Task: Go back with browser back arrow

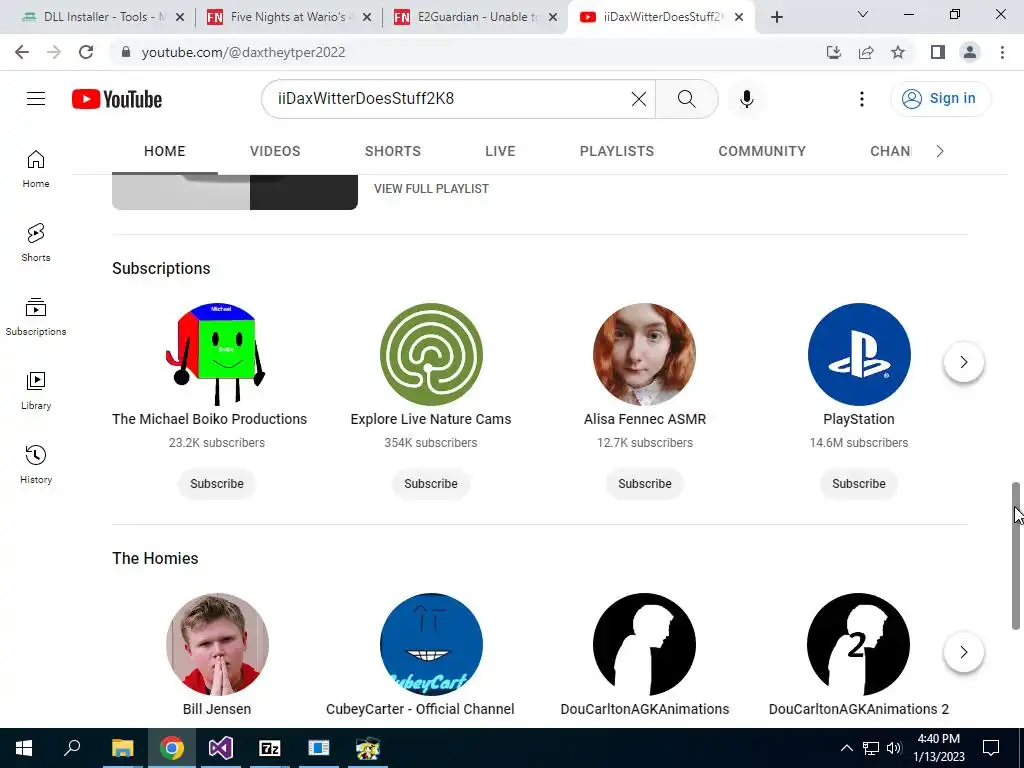Action: click(22, 52)
